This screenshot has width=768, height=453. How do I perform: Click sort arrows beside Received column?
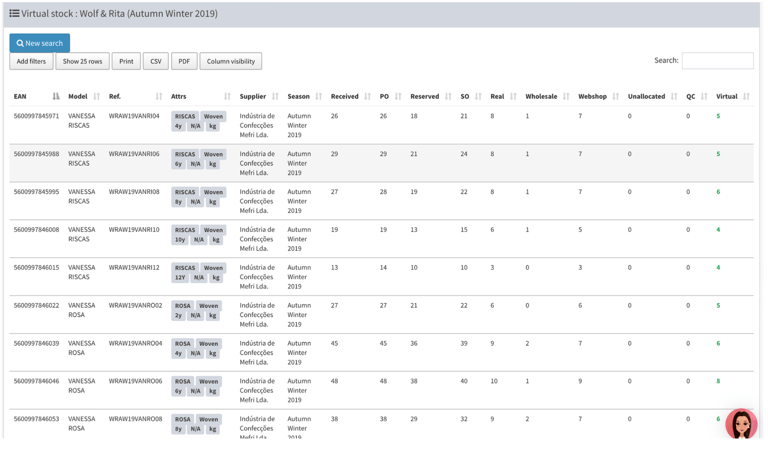[367, 97]
